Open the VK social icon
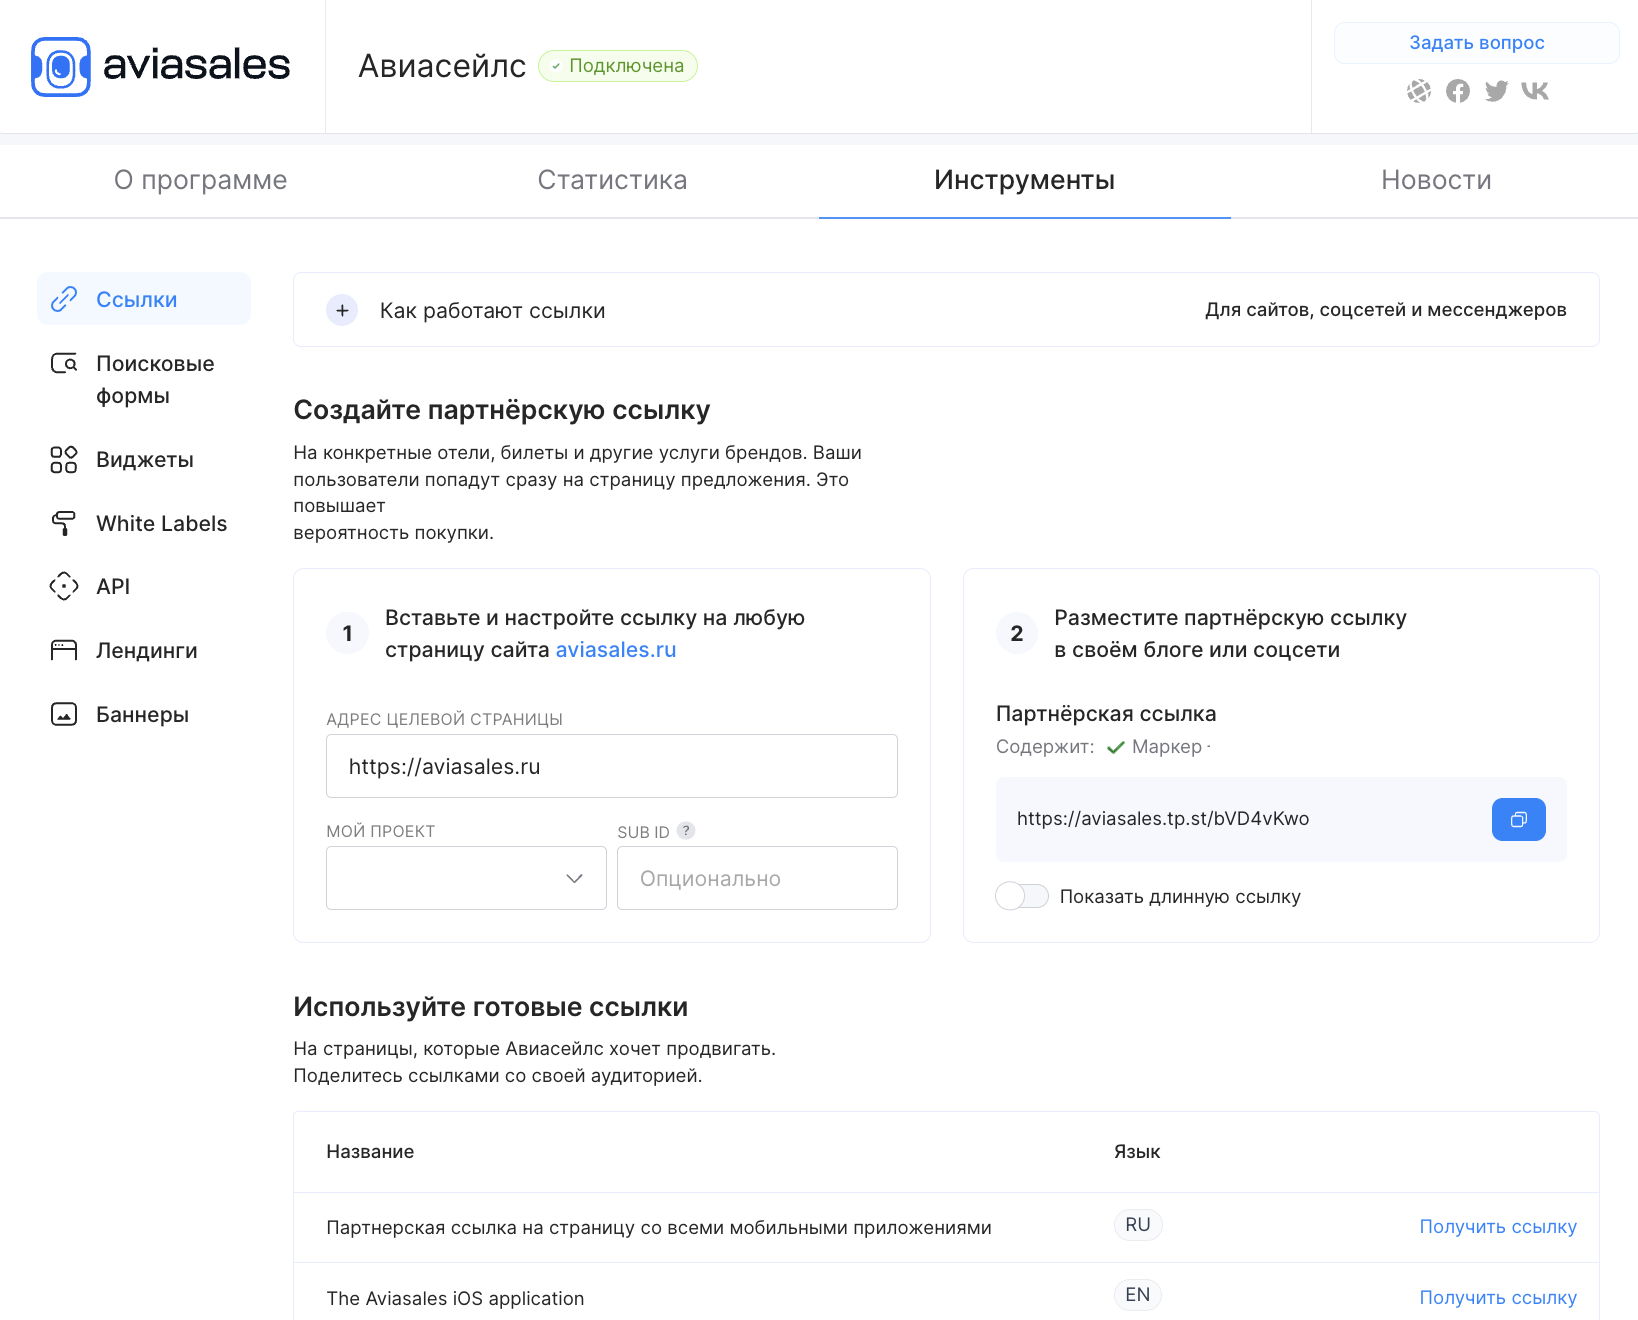Image resolution: width=1638 pixels, height=1320 pixels. (x=1535, y=91)
